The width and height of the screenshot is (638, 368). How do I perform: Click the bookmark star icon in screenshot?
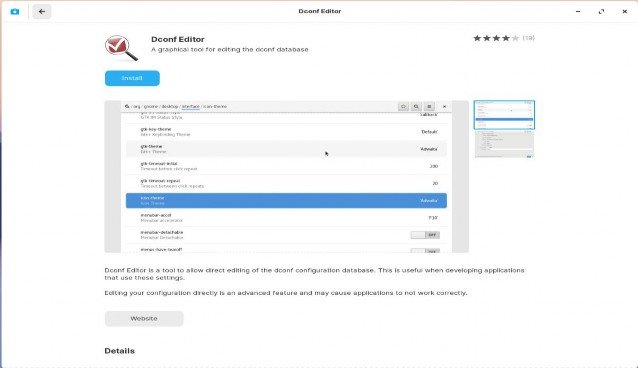[403, 107]
